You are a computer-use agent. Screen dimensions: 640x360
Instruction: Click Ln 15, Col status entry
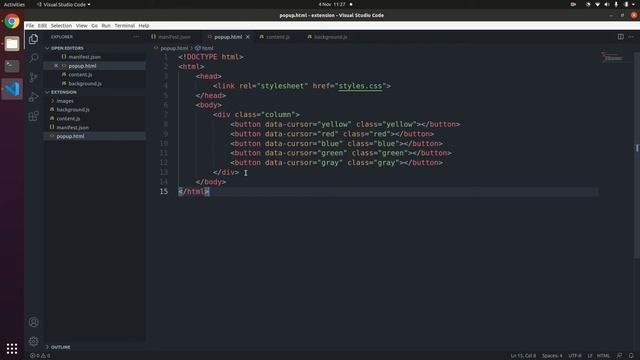coord(523,356)
